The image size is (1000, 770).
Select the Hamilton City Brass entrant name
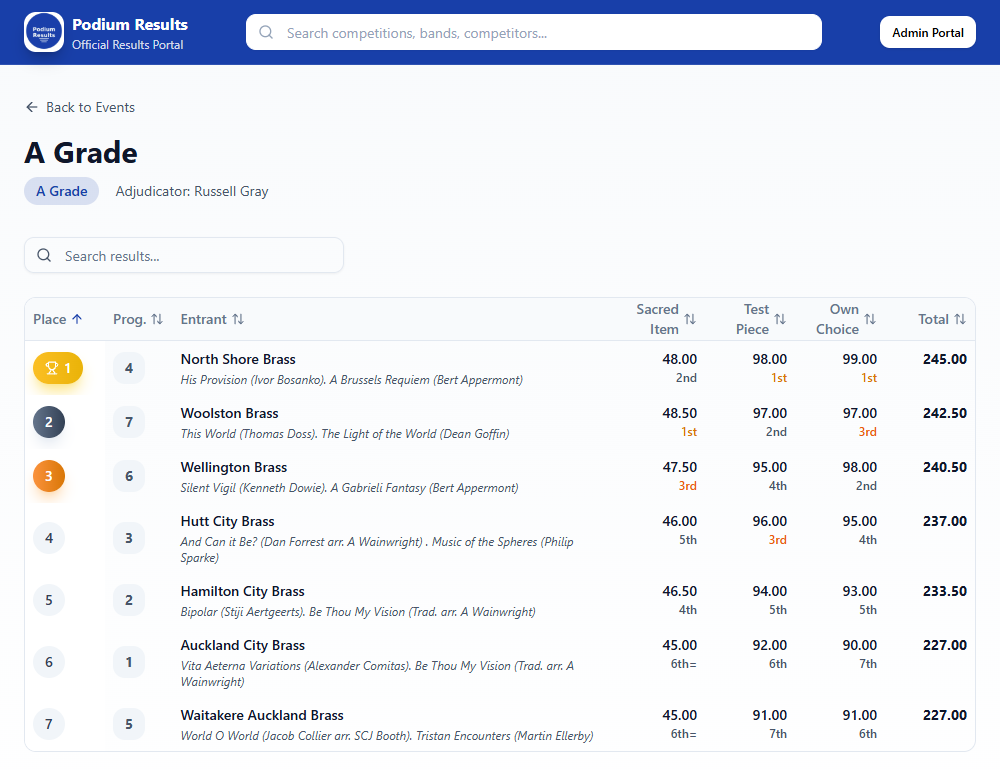pyautogui.click(x=242, y=591)
